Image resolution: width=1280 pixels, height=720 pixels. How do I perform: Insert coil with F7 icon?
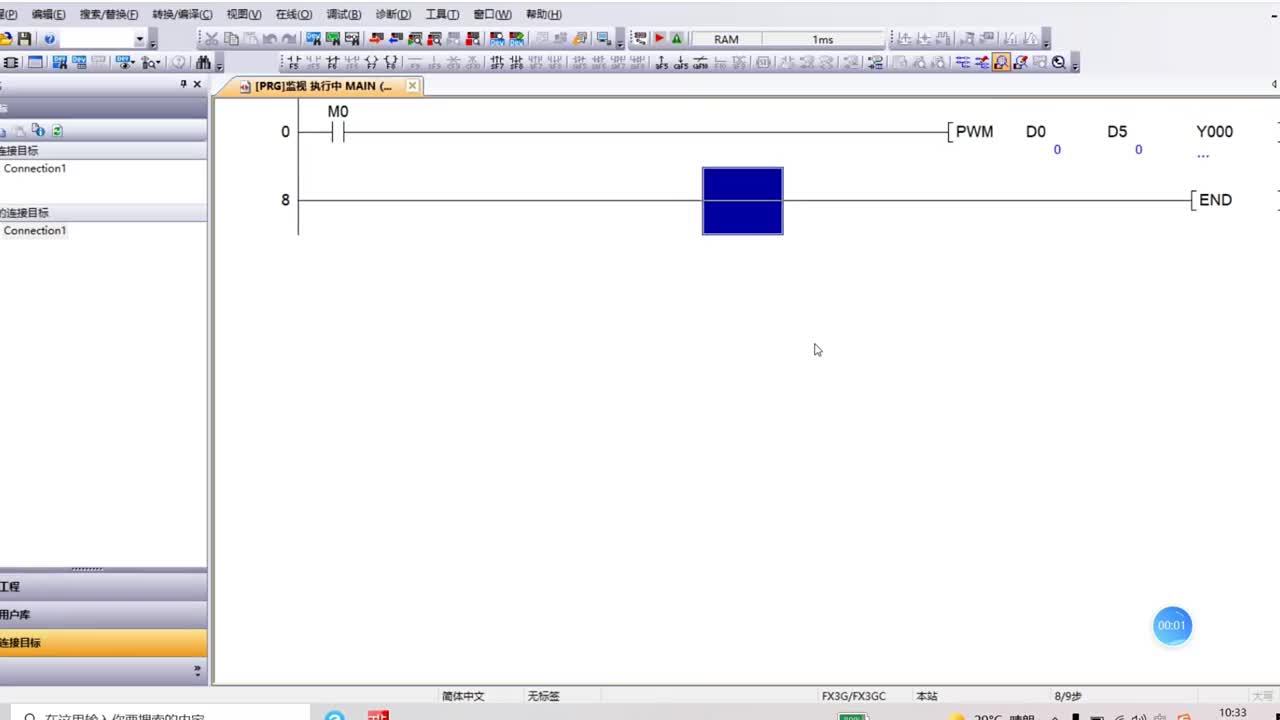(371, 62)
